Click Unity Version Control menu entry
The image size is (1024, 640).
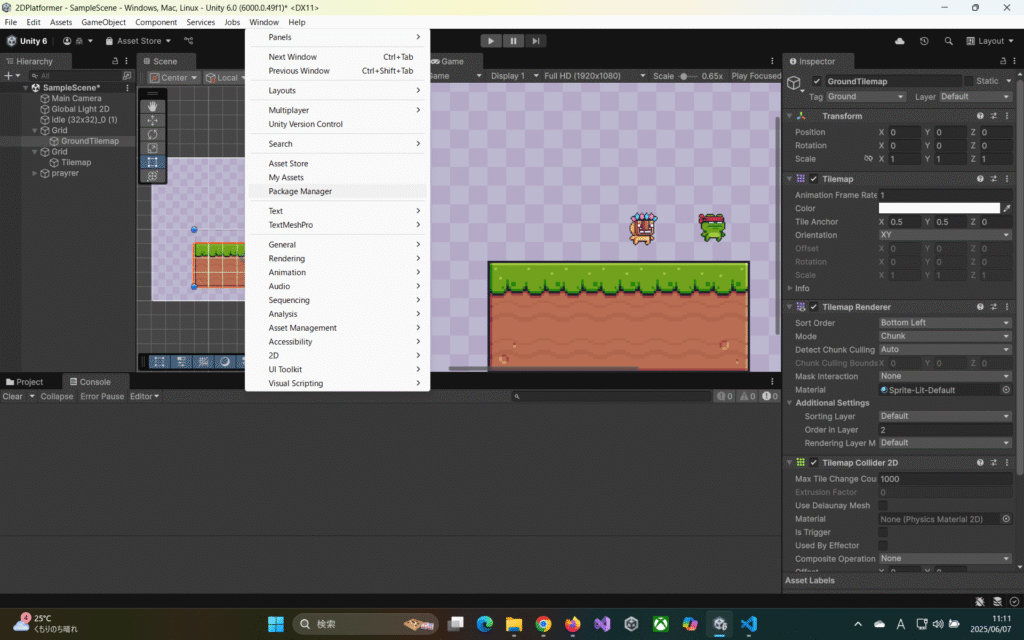click(338, 124)
